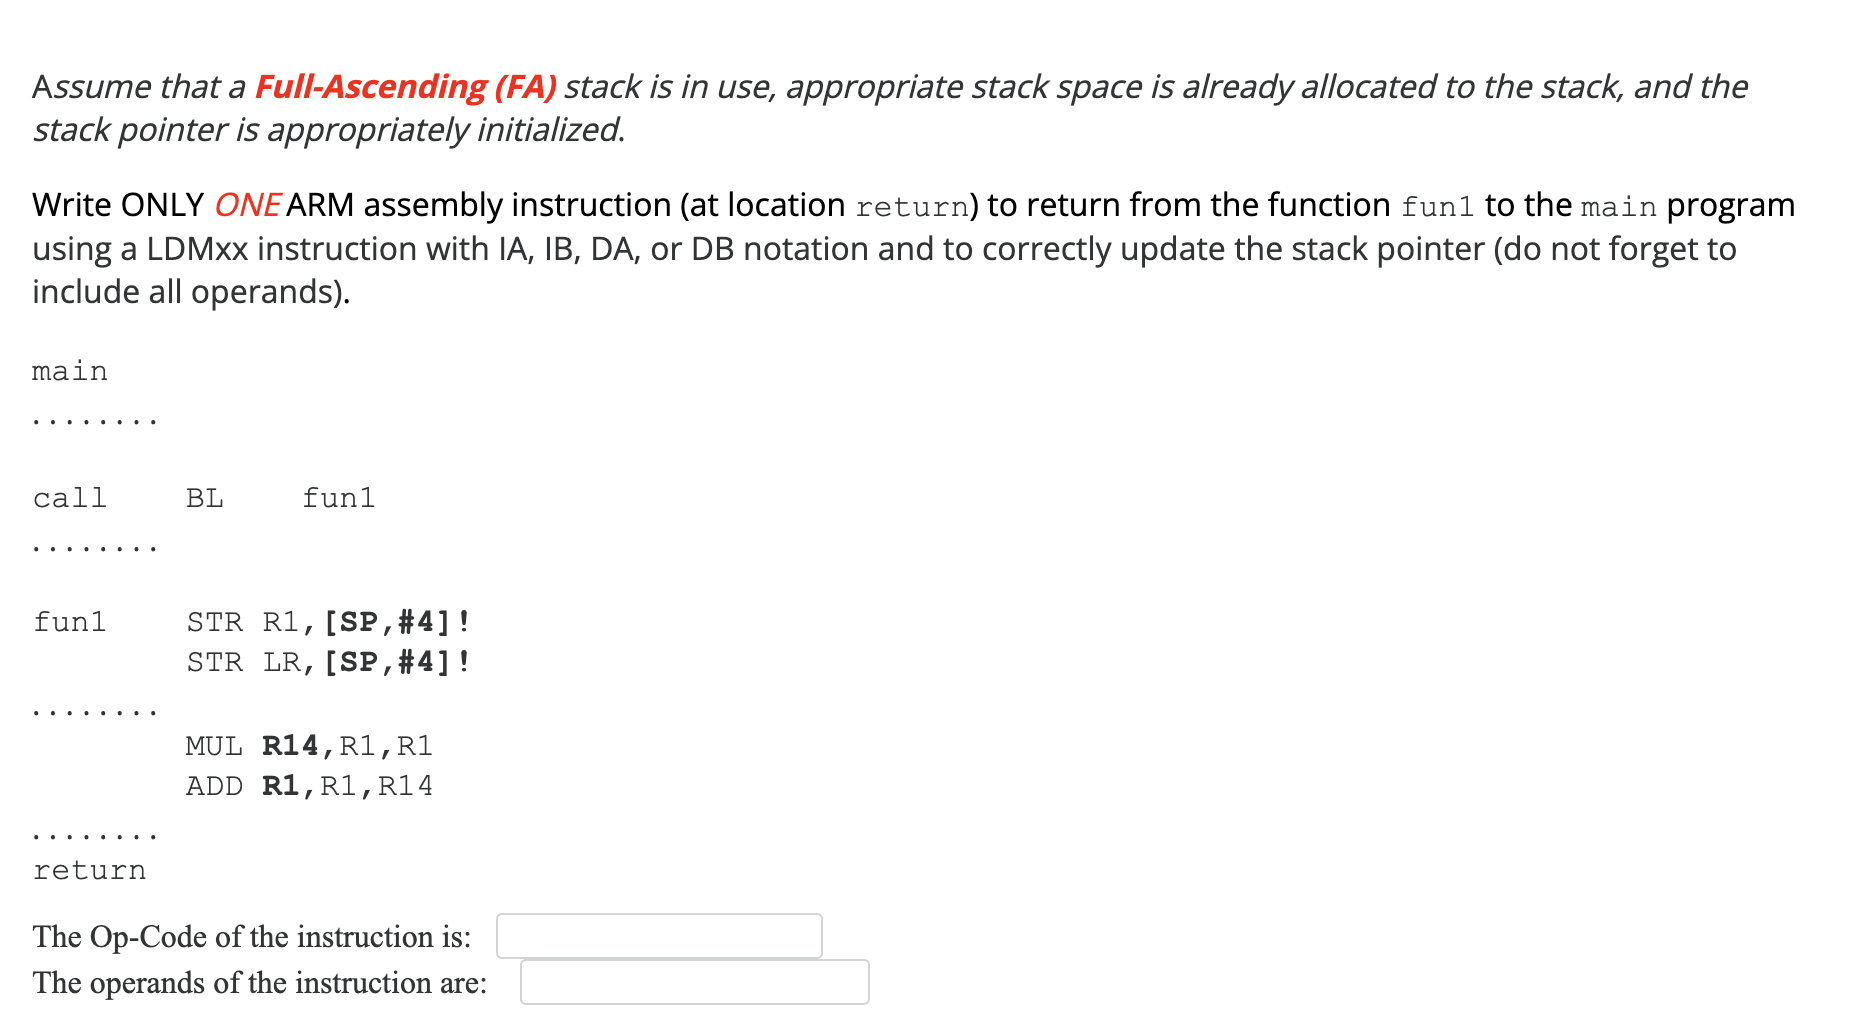This screenshot has height=1030, width=1856.
Task: Click the word ONE highlighted in red
Action: 245,205
